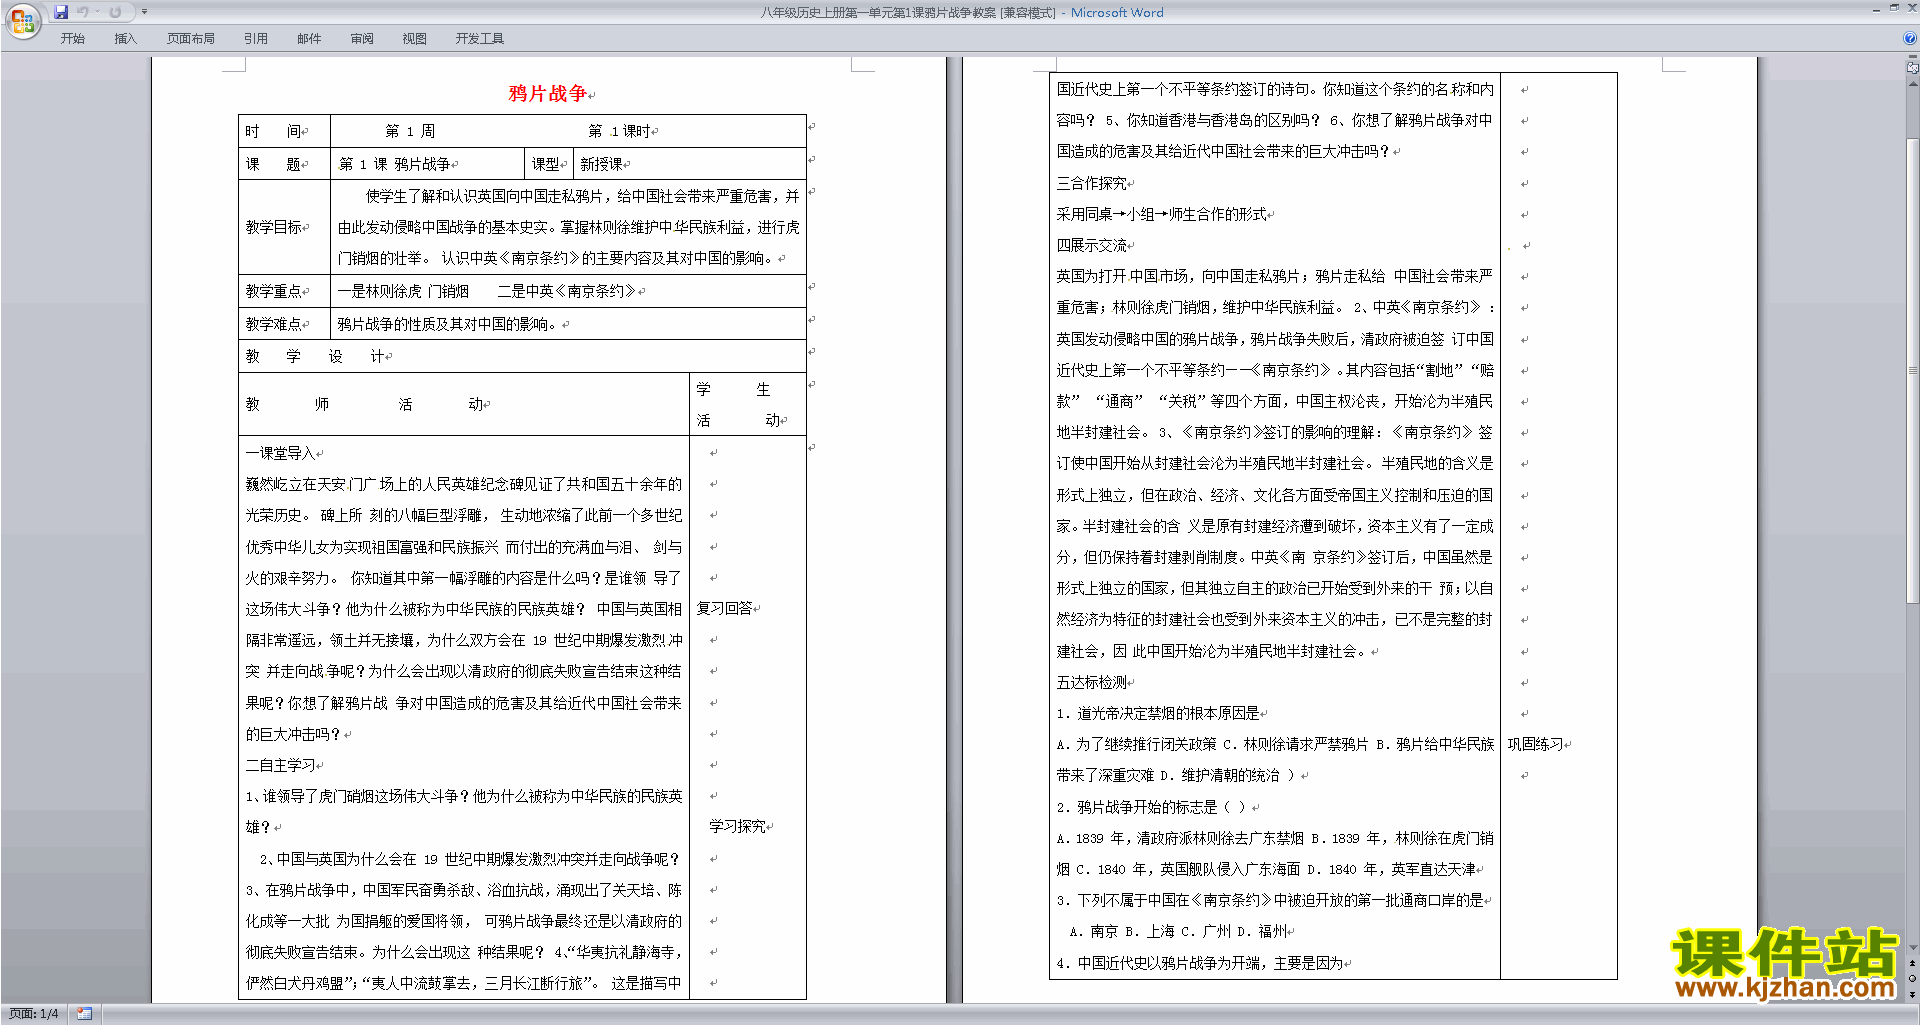The image size is (1920, 1025).
Task: Go to next page browse button
Action: (1913, 994)
